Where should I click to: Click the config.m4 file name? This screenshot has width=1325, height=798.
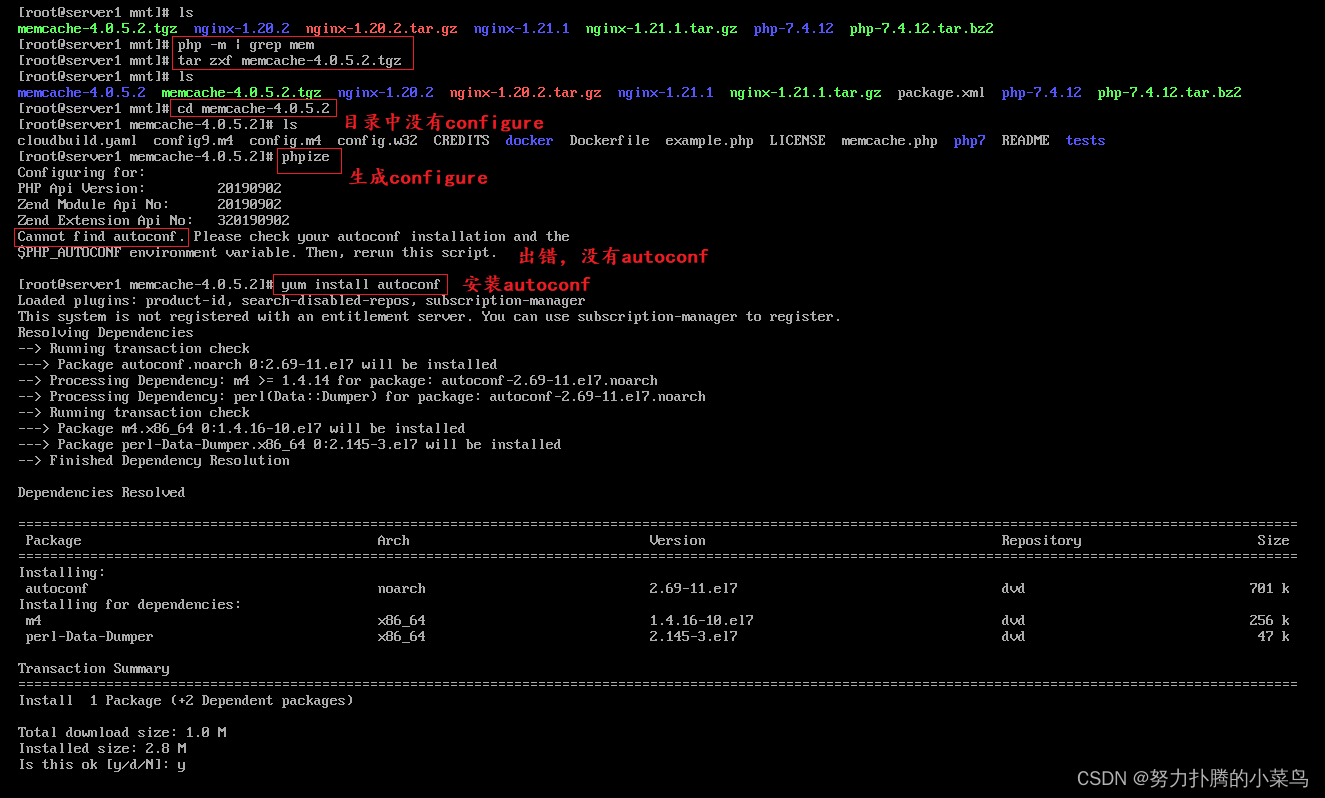[x=285, y=141]
